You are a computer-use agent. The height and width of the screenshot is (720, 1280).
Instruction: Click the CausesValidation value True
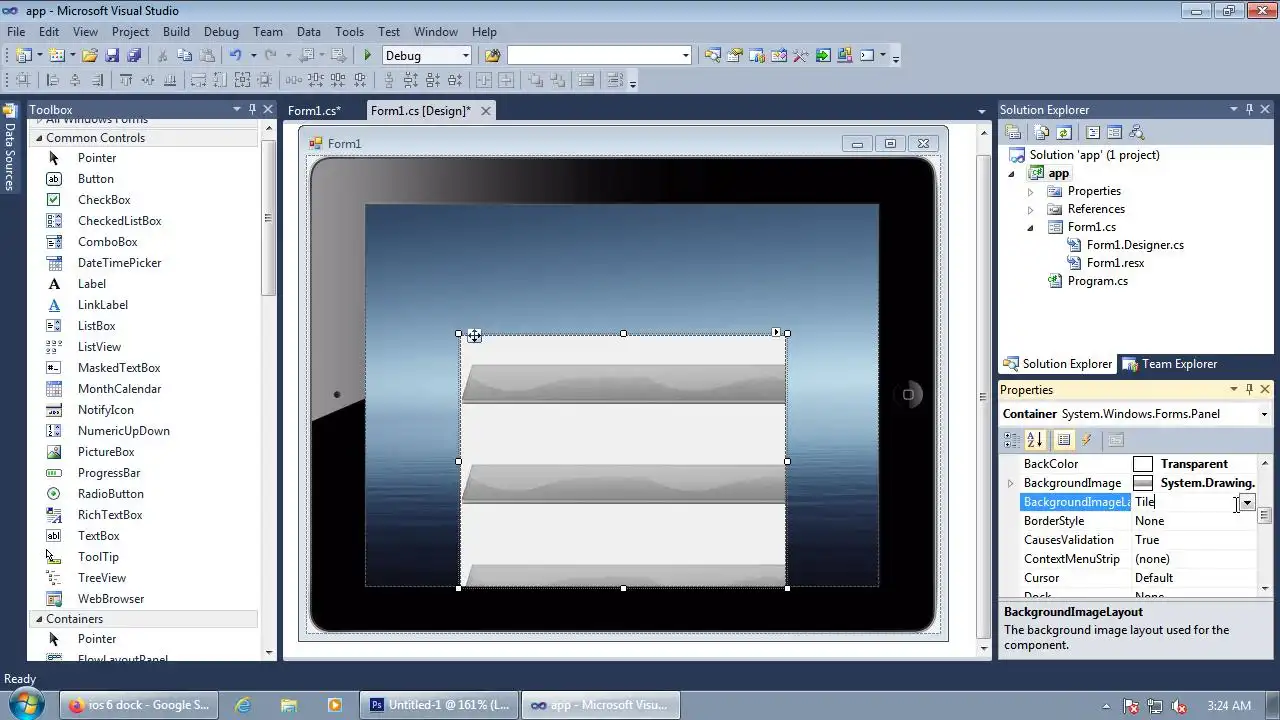click(x=1147, y=540)
